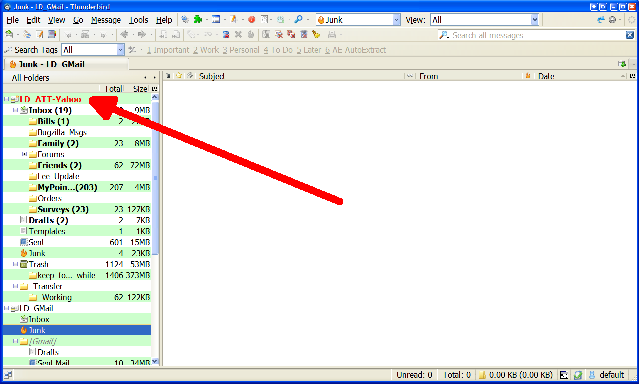
Task: Open the Address Book icon
Action: 52,35
